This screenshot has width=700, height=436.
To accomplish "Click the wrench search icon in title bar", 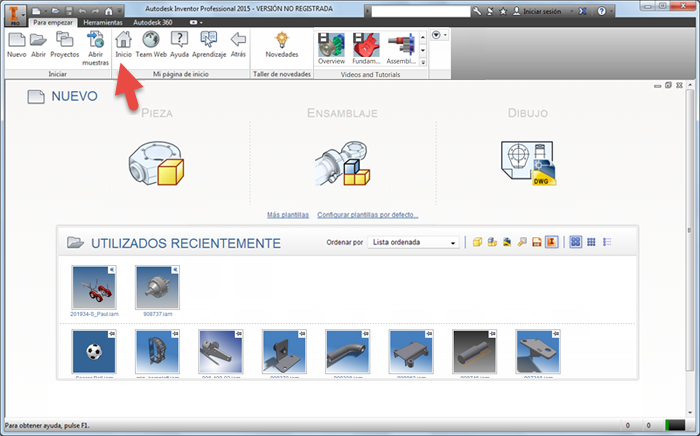I will pyautogui.click(x=477, y=11).
